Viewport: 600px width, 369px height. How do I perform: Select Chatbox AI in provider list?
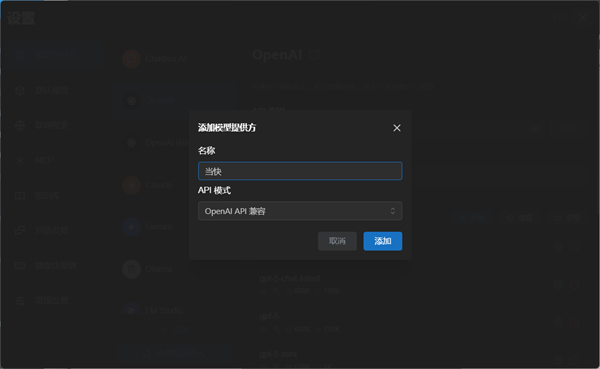point(174,59)
